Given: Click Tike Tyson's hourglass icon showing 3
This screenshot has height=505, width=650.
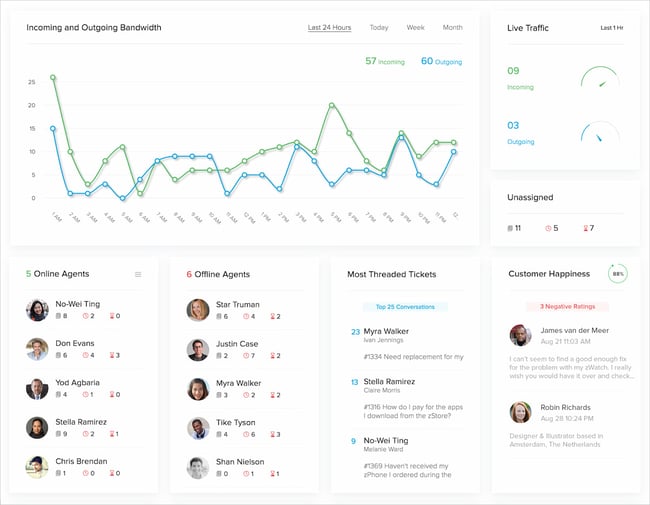Looking at the screenshot, I should click(273, 434).
